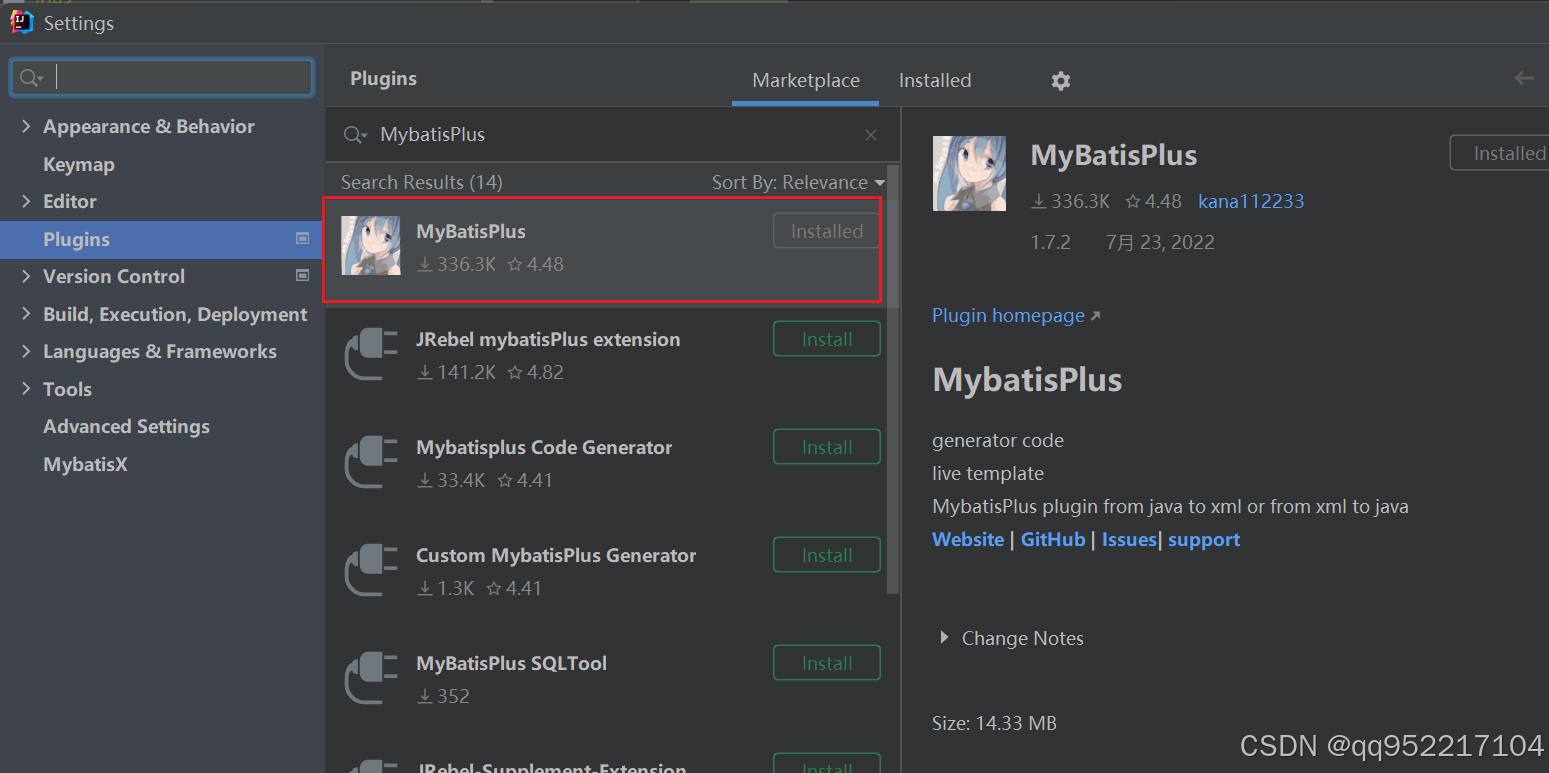Open the Issues link
Image resolution: width=1549 pixels, height=773 pixels.
click(1129, 539)
